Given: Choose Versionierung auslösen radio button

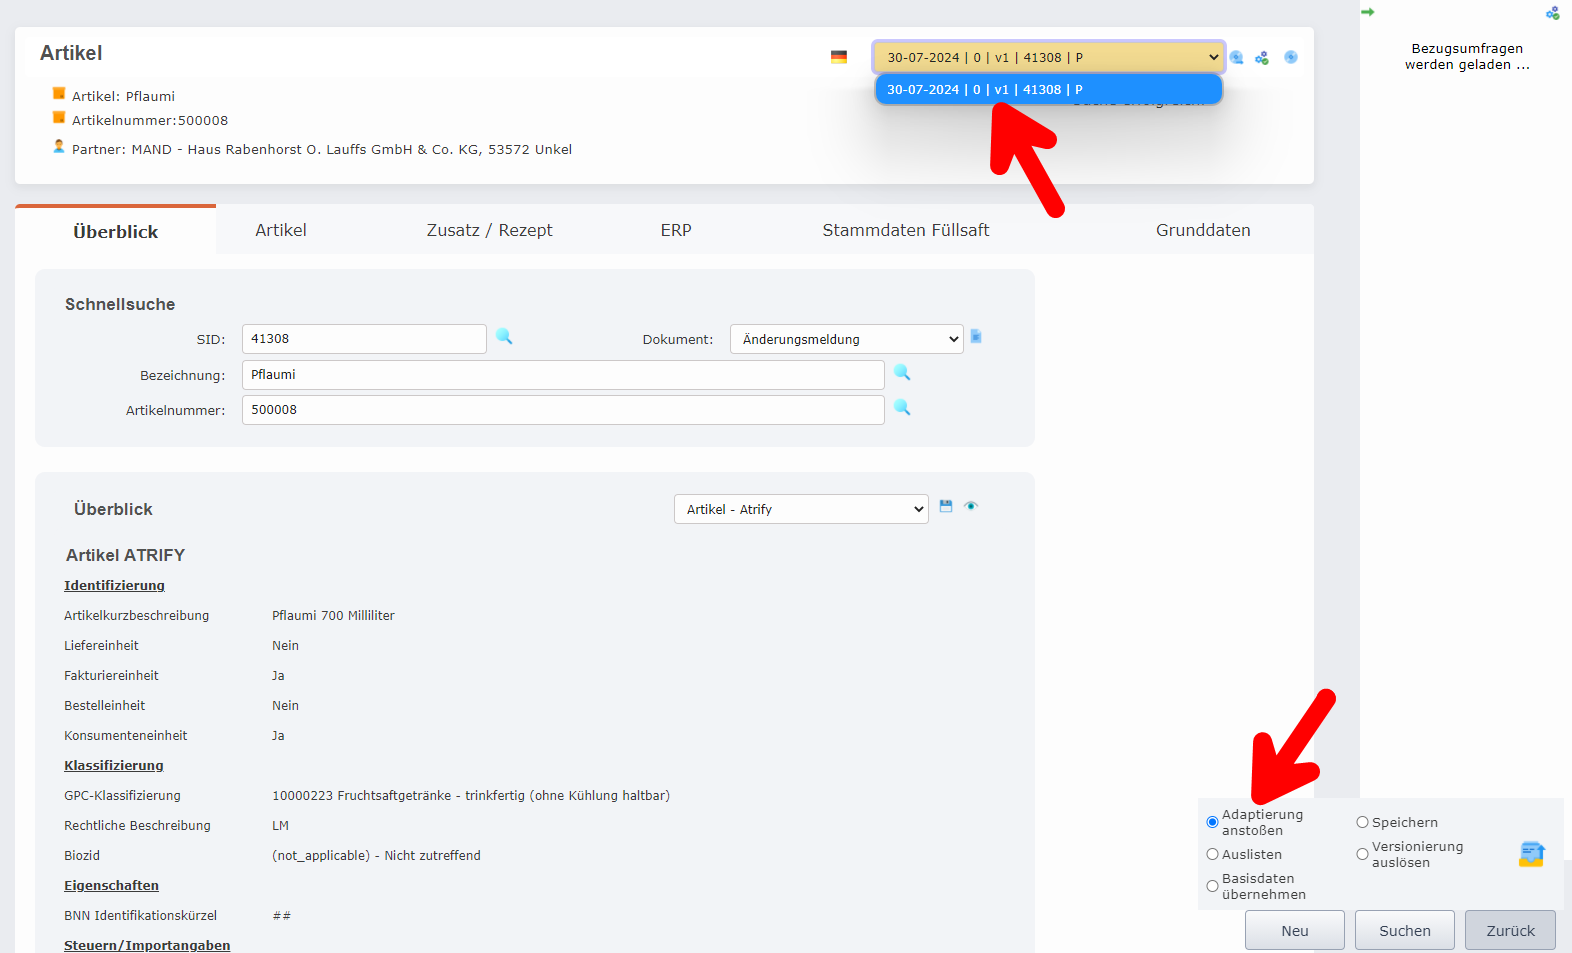Looking at the screenshot, I should (x=1362, y=855).
